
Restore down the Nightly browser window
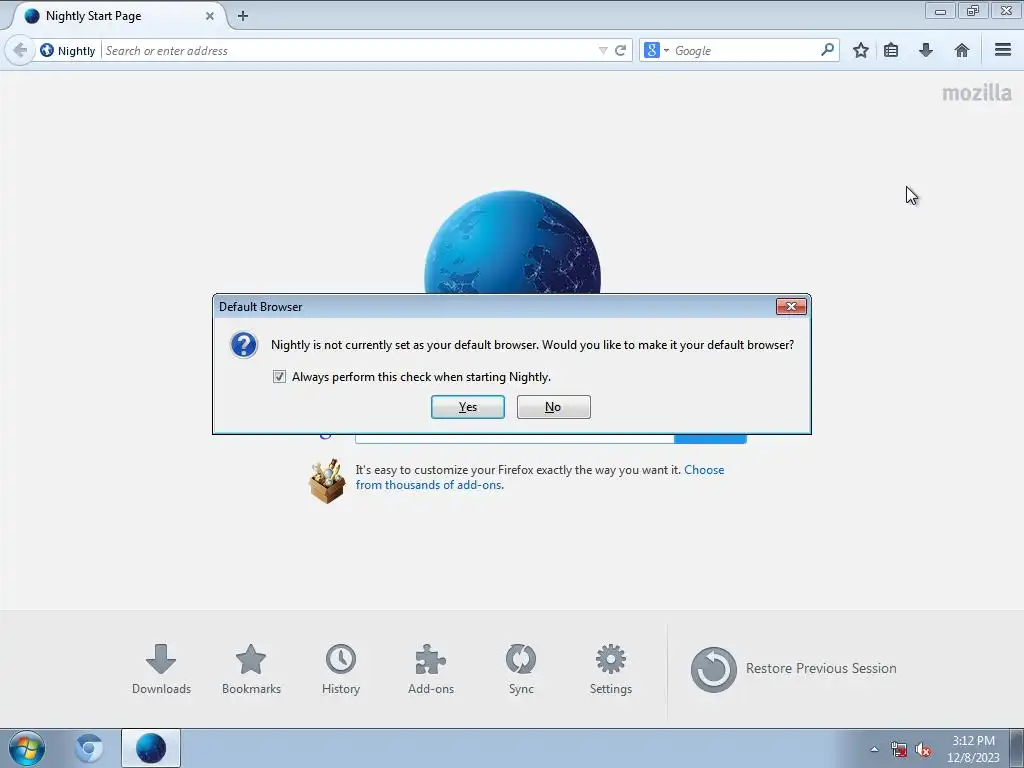[973, 10]
